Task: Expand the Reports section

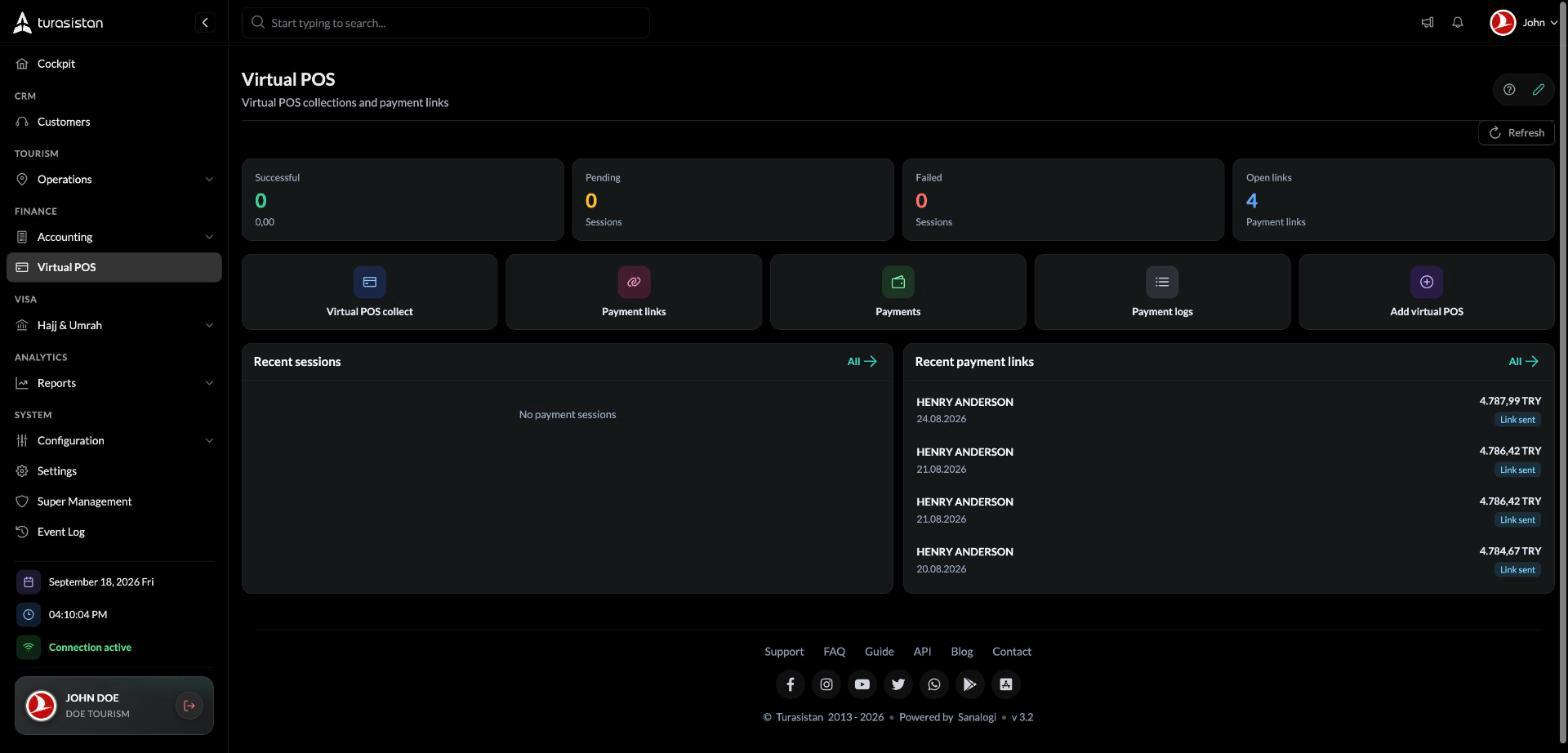Action: pos(114,383)
